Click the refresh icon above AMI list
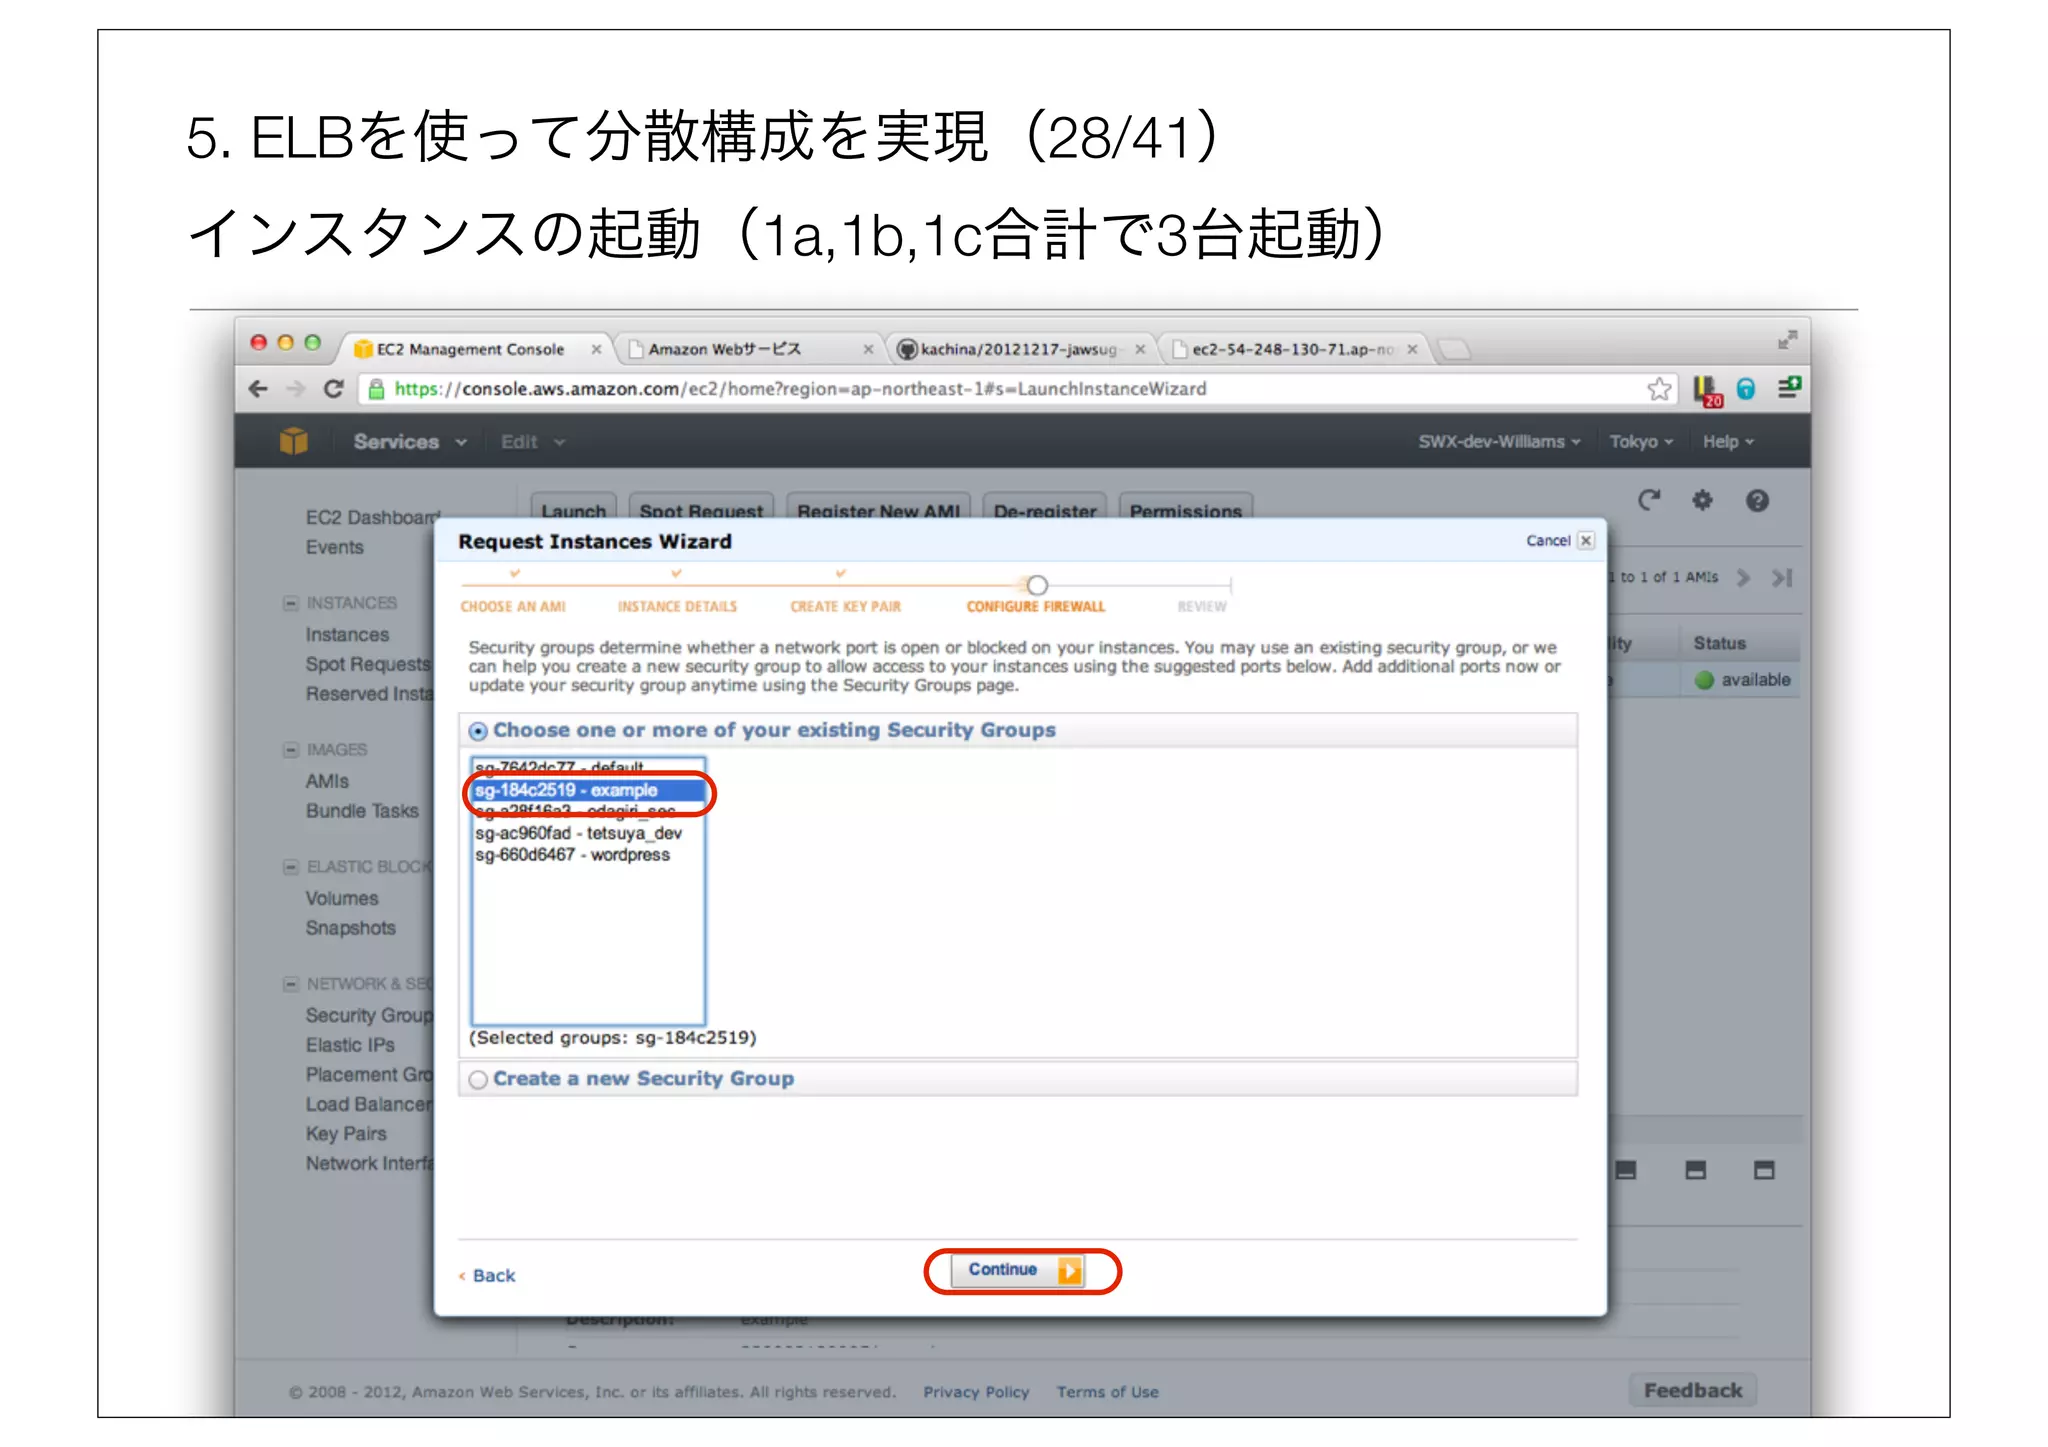The image size is (2048, 1447). click(1649, 500)
